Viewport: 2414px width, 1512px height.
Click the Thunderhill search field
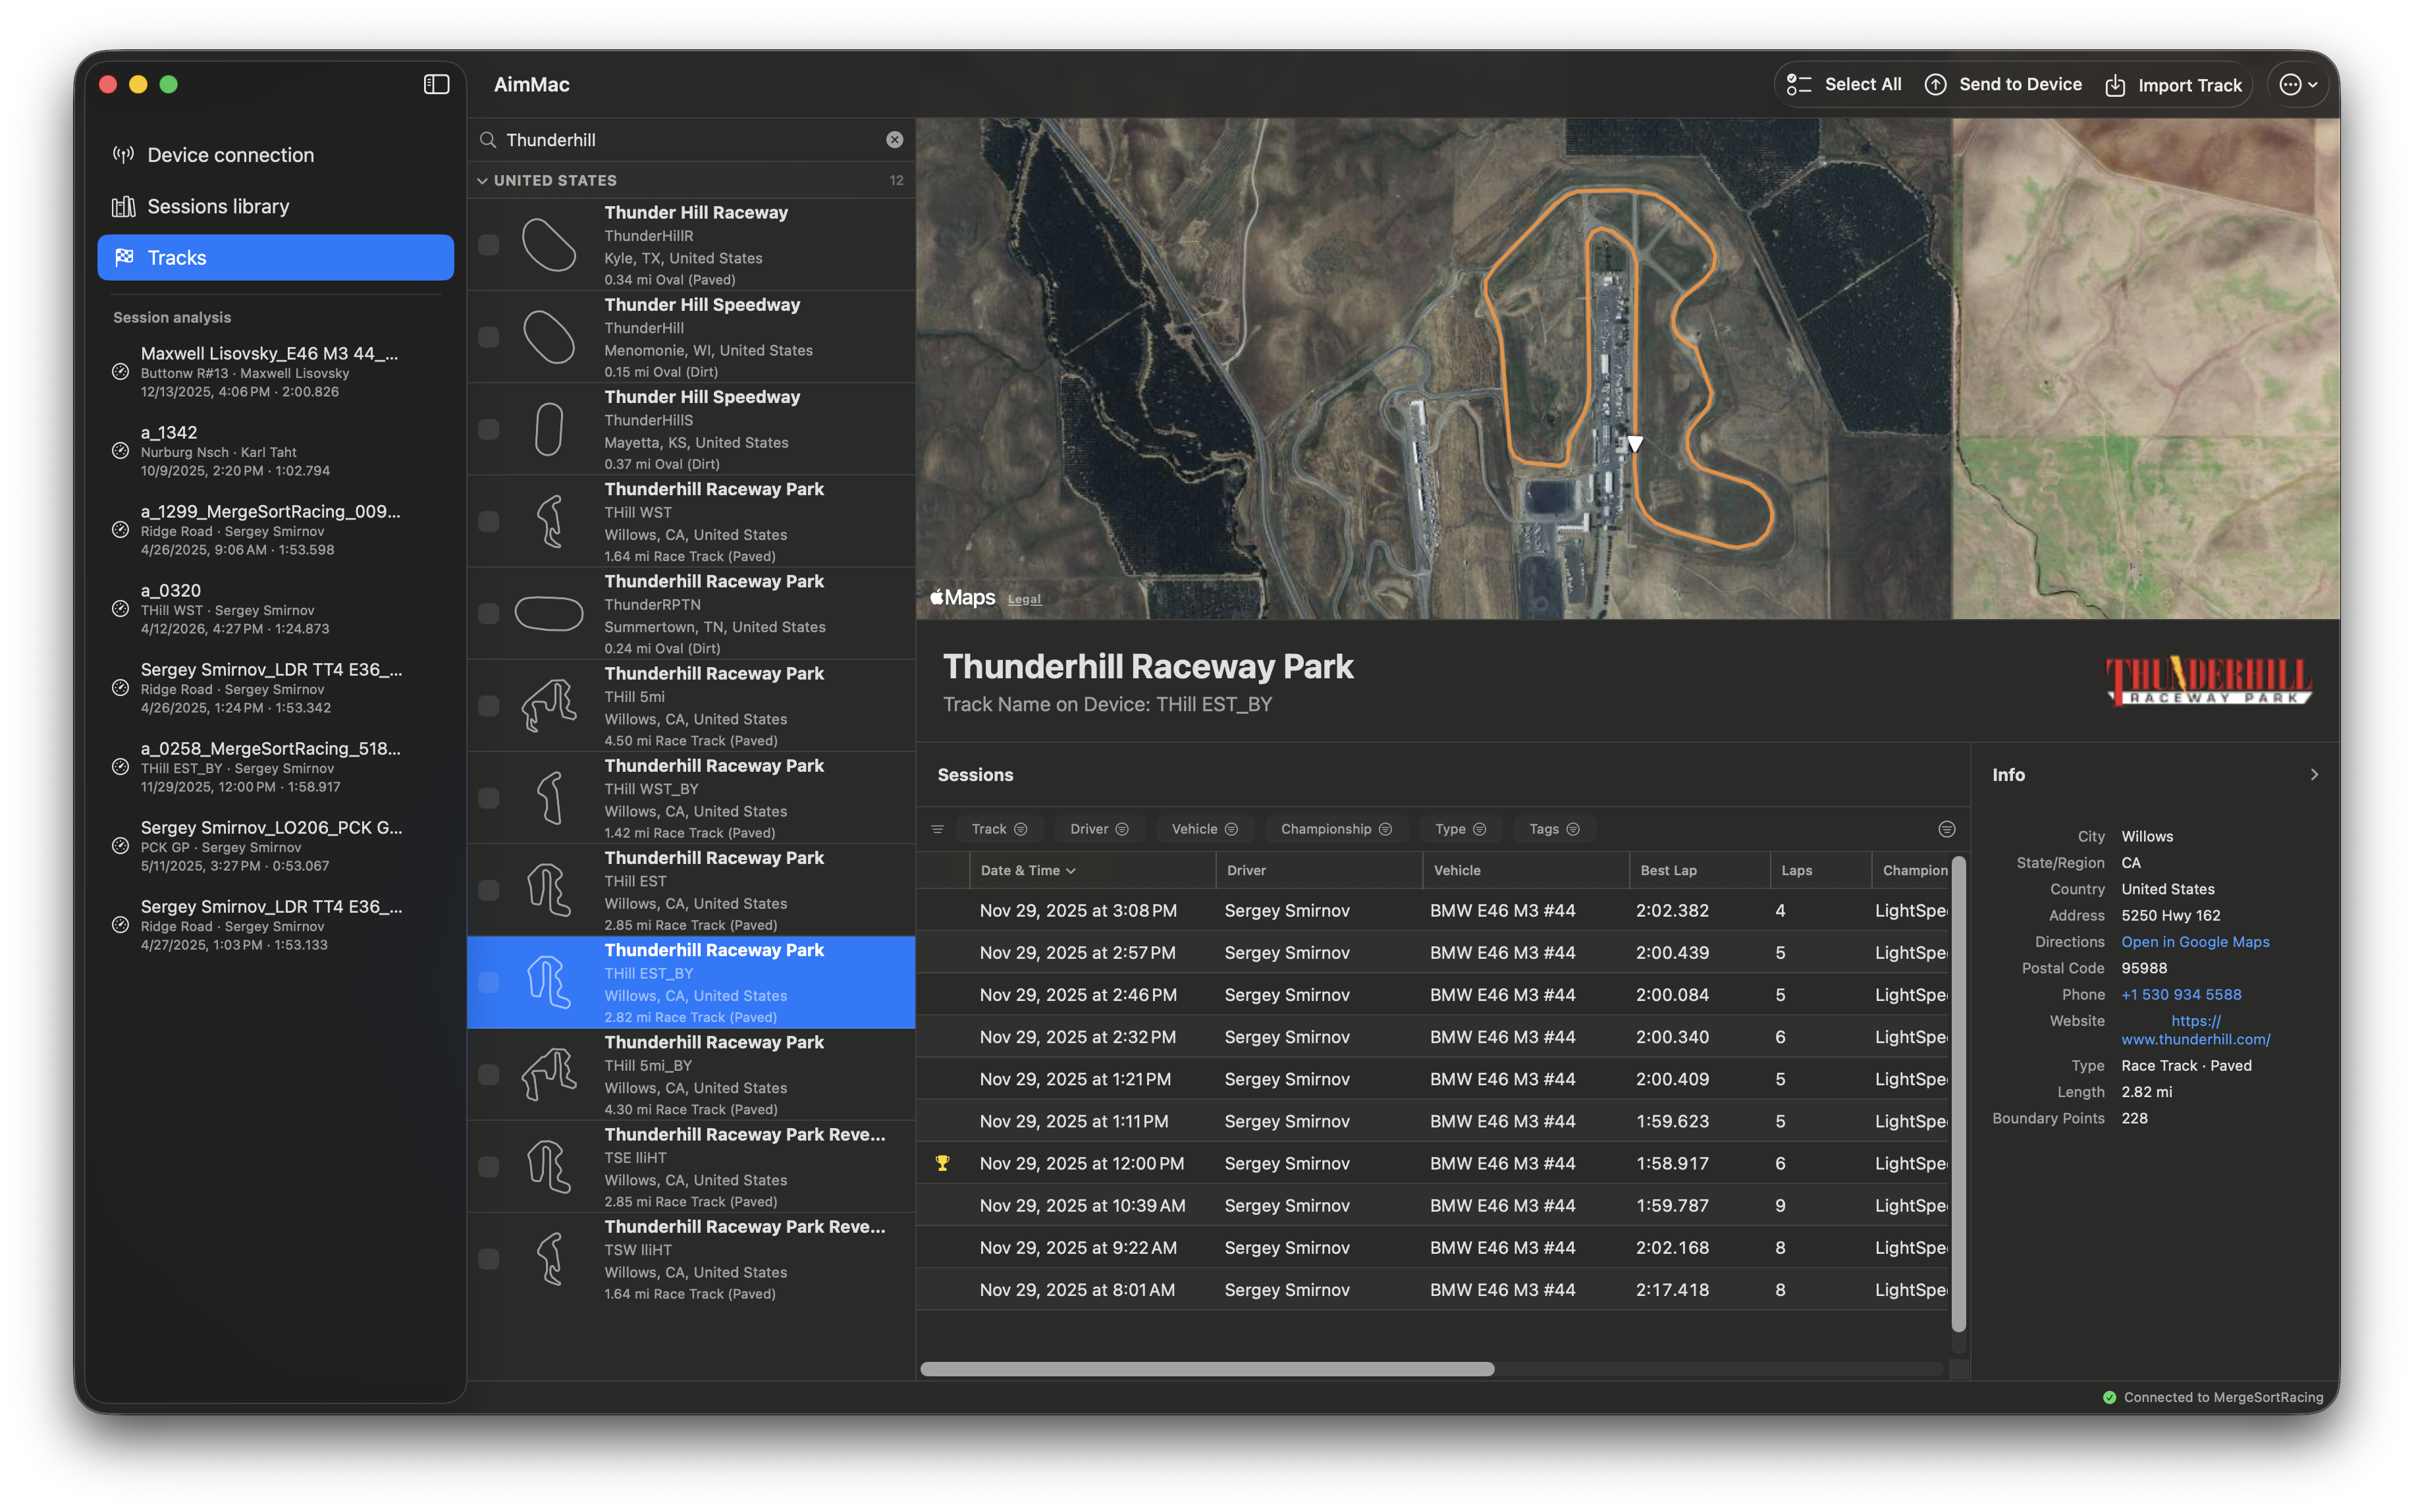click(691, 140)
